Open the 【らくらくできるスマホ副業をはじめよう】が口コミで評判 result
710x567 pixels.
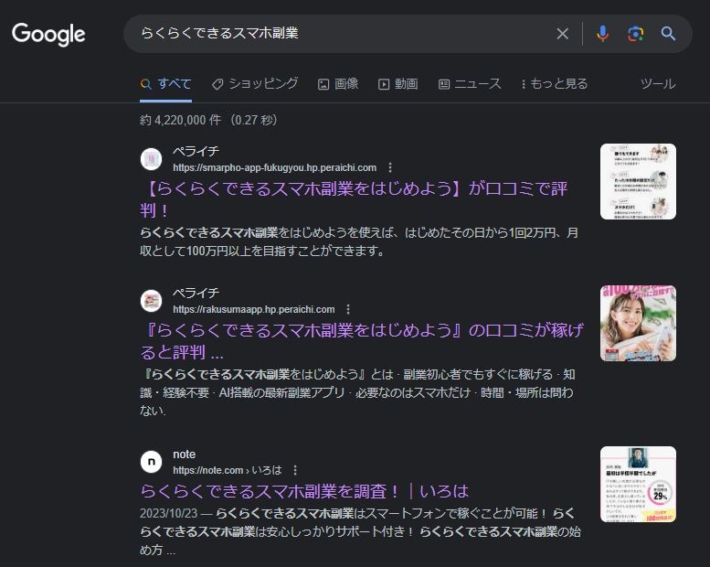point(354,199)
